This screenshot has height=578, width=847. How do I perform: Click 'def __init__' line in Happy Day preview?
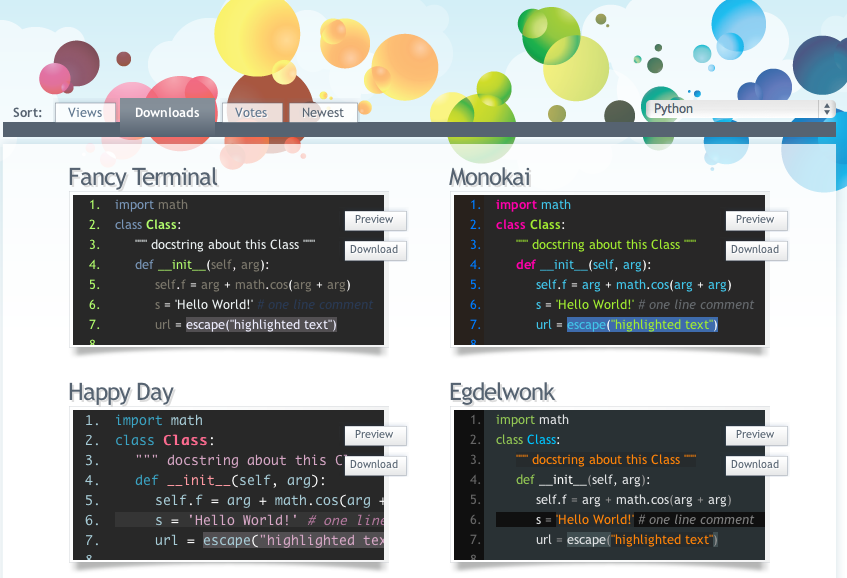coord(231,480)
